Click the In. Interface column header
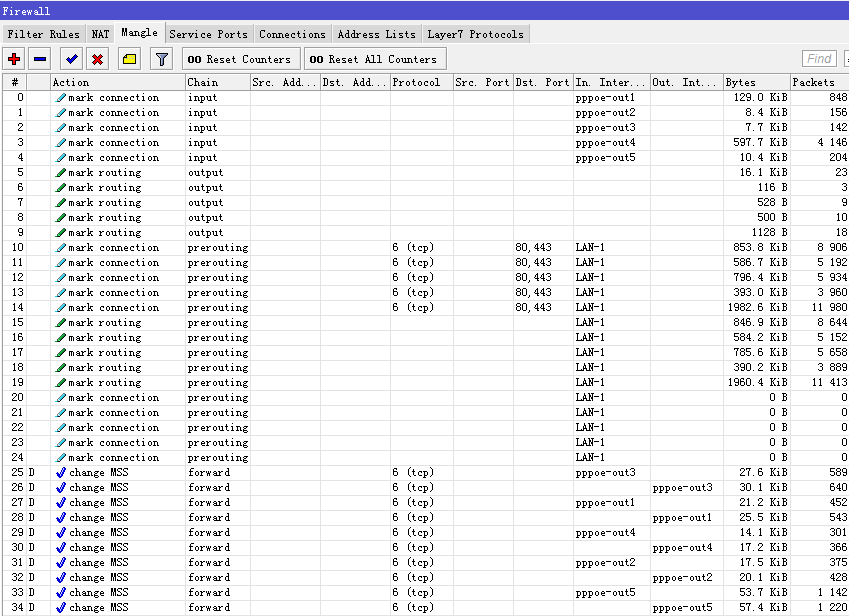The width and height of the screenshot is (849, 616). (x=612, y=82)
